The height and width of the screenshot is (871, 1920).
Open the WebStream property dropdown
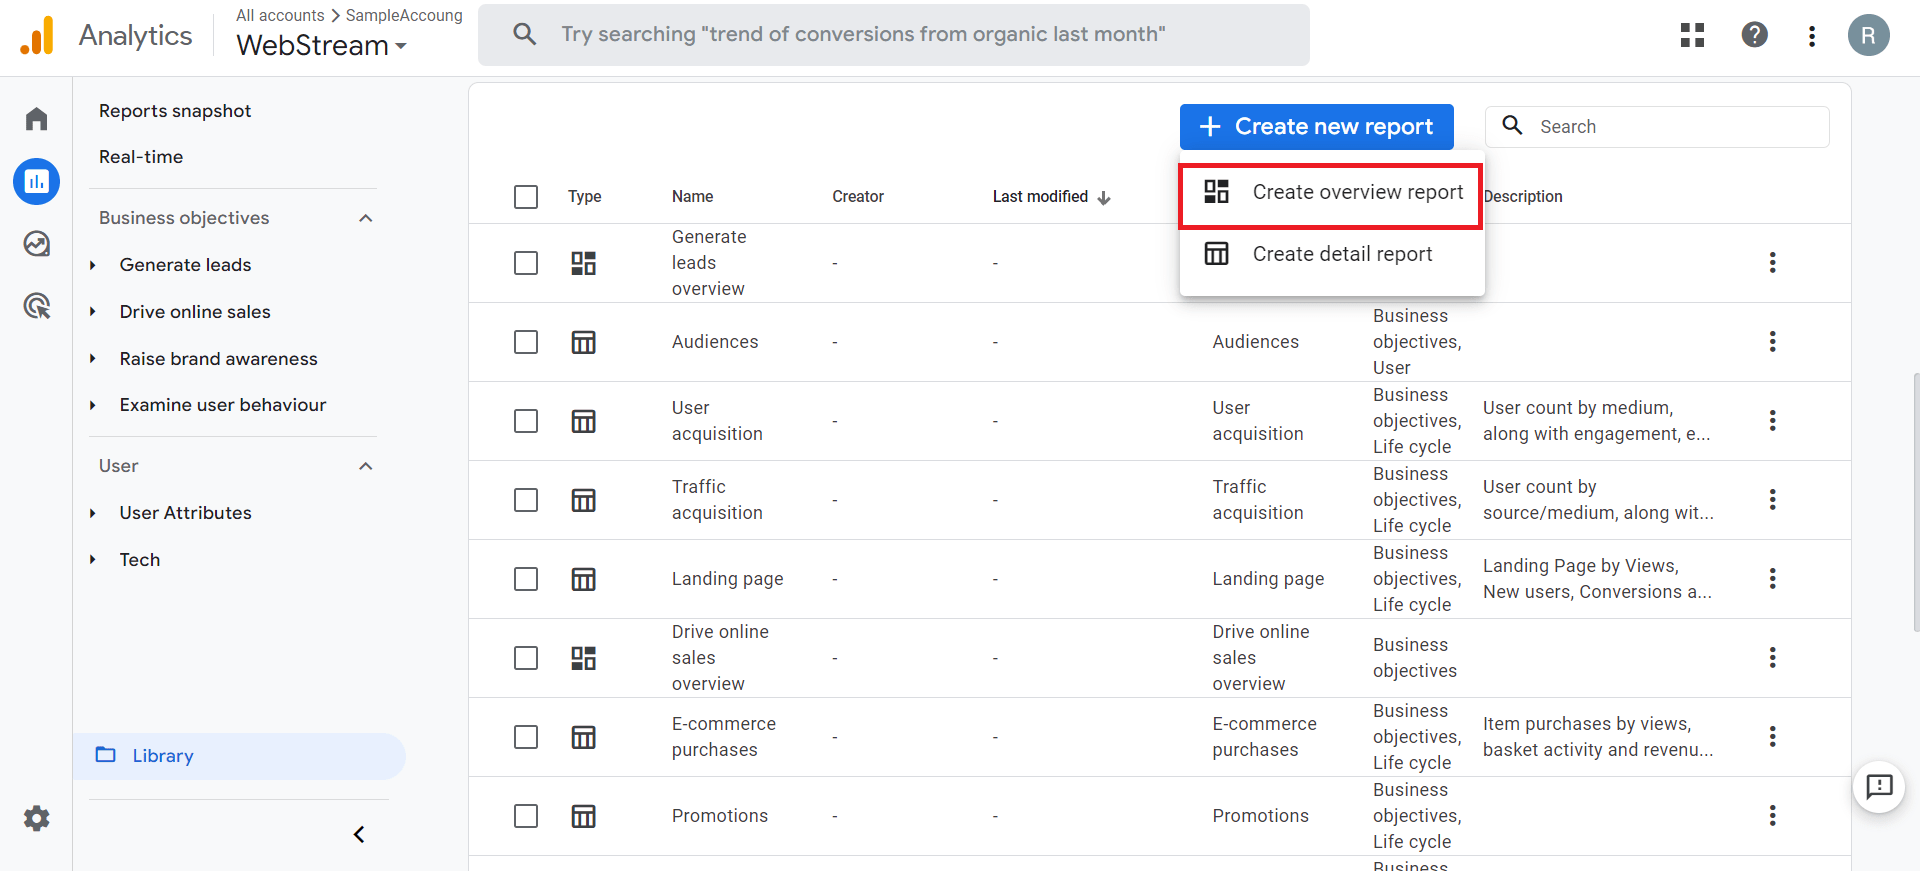pyautogui.click(x=321, y=45)
